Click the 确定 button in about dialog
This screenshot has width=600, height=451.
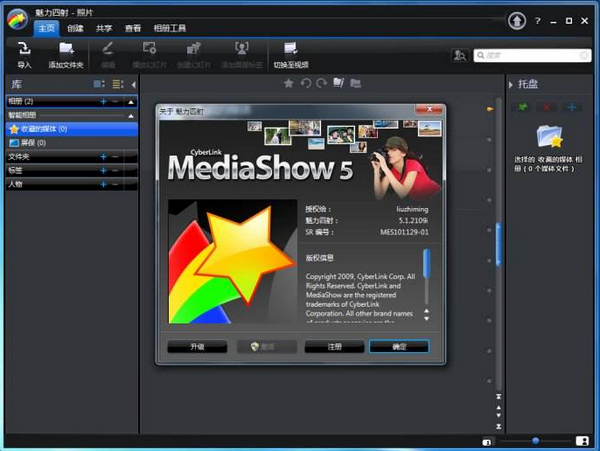click(399, 347)
